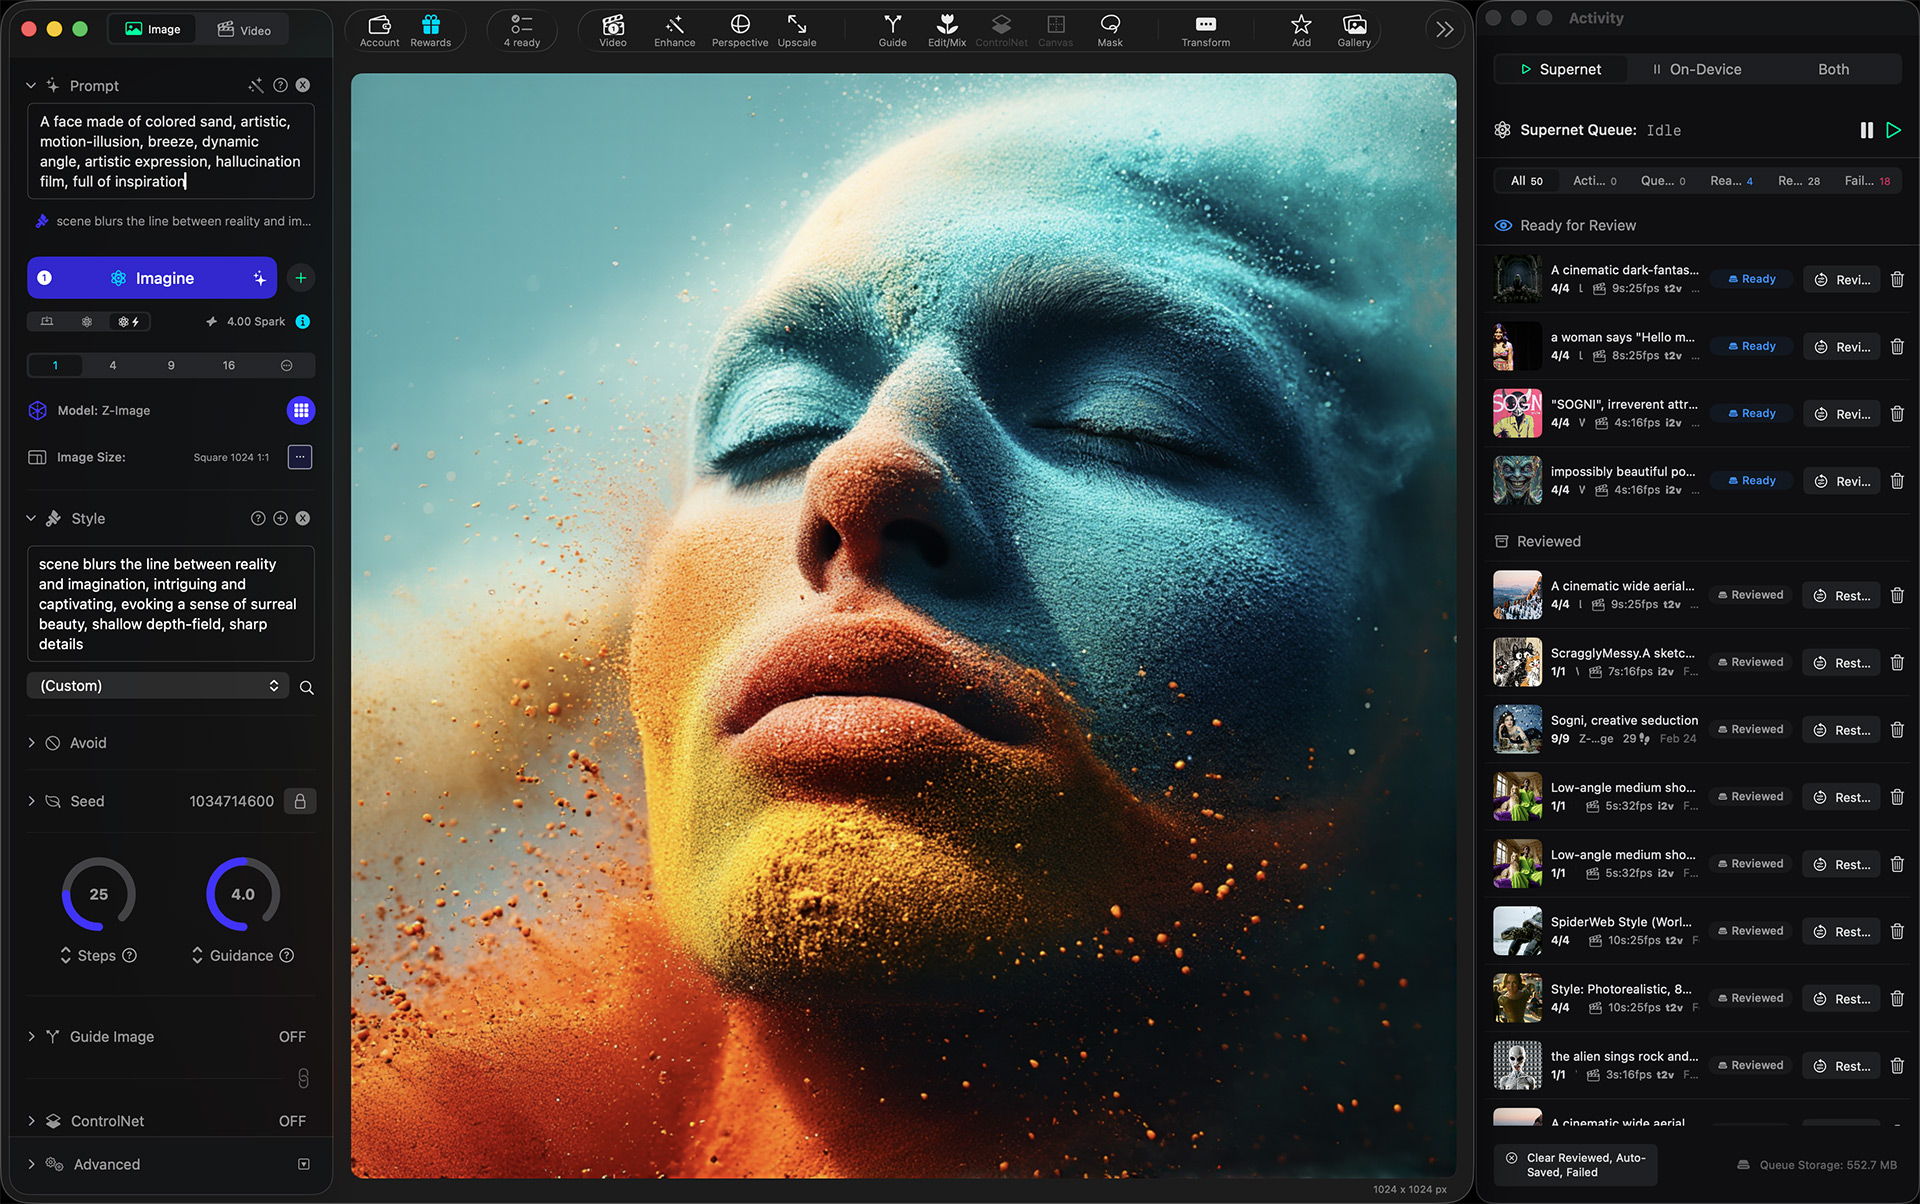Image resolution: width=1920 pixels, height=1204 pixels.
Task: Open model selection grid button
Action: (x=300, y=410)
